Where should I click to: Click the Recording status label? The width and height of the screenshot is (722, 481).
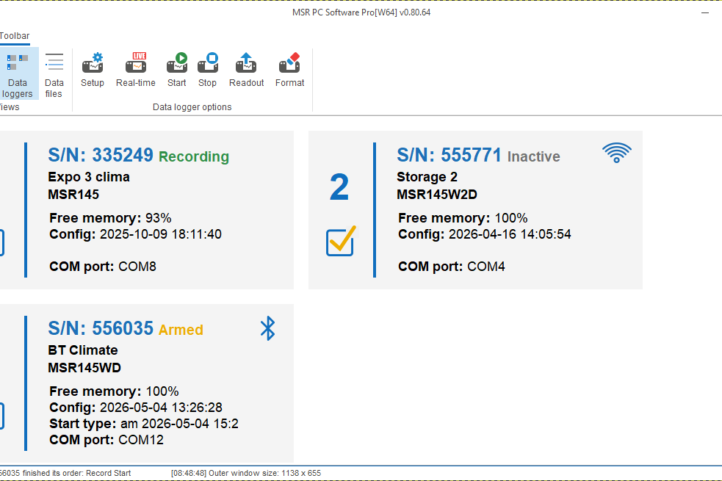pyautogui.click(x=194, y=156)
